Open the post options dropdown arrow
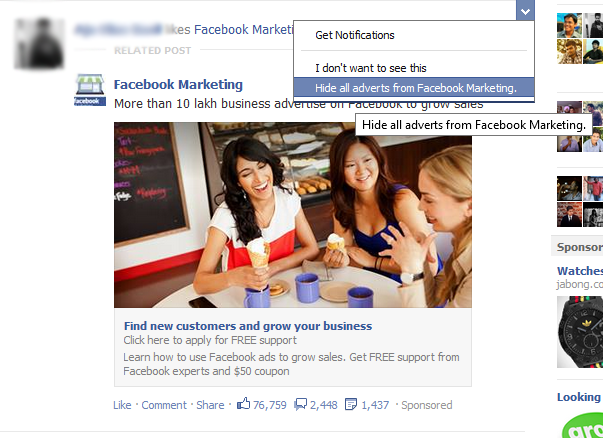The image size is (603, 438). pyautogui.click(x=525, y=10)
